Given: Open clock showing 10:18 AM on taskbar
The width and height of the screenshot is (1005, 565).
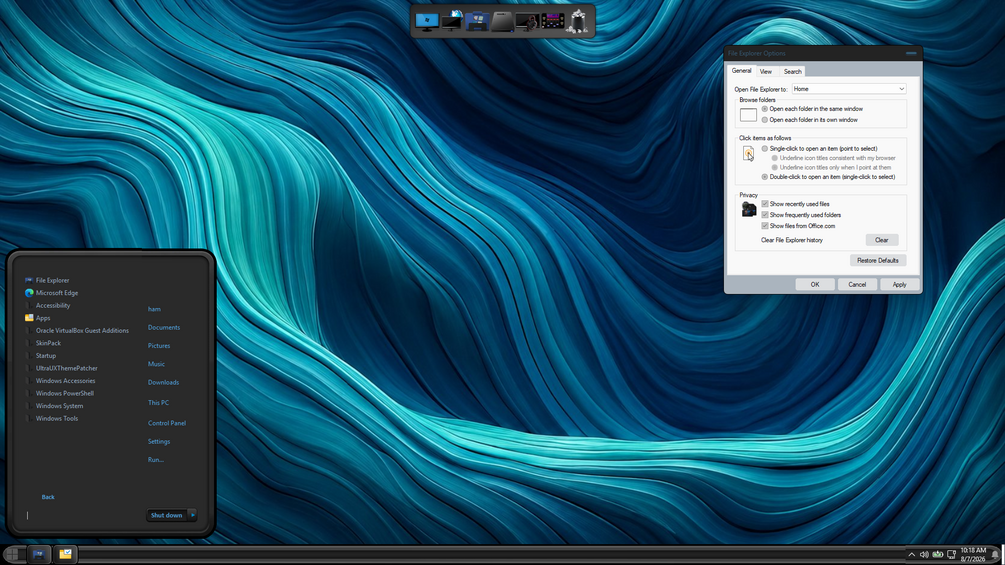Looking at the screenshot, I should 973,555.
